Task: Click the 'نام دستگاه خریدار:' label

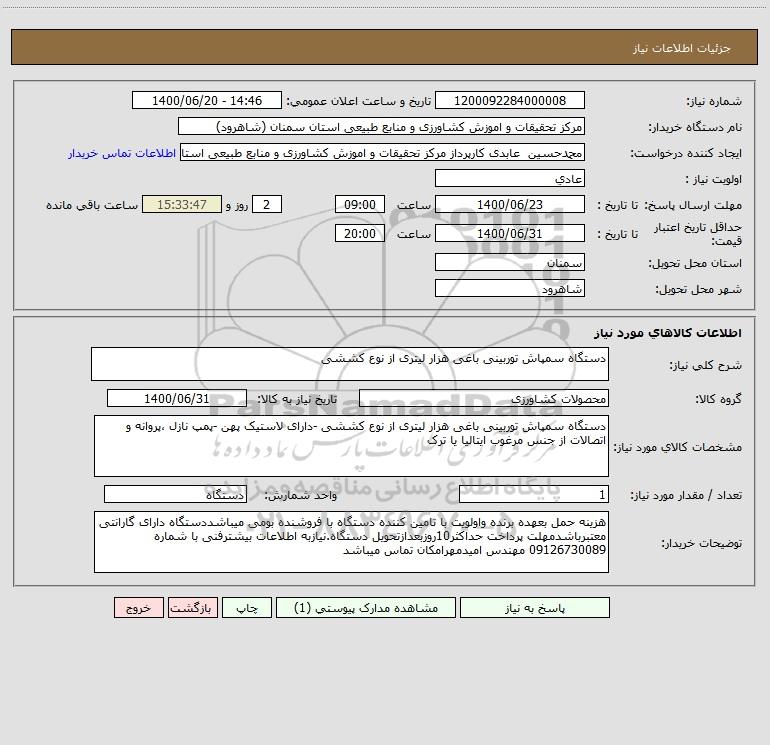Action: coord(695,127)
